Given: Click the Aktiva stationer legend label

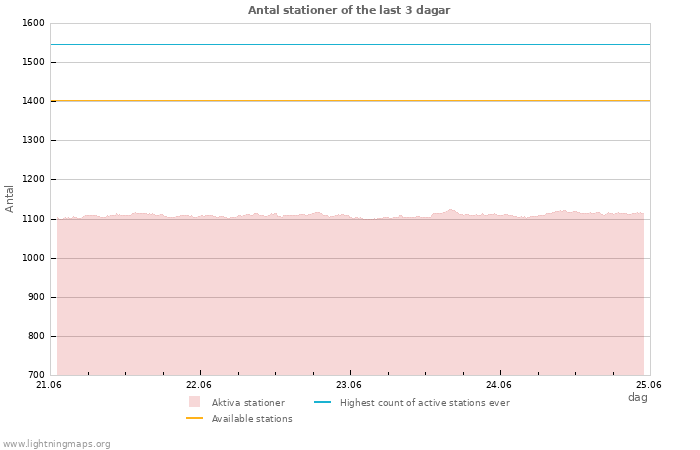Looking at the screenshot, I should pyautogui.click(x=248, y=403).
